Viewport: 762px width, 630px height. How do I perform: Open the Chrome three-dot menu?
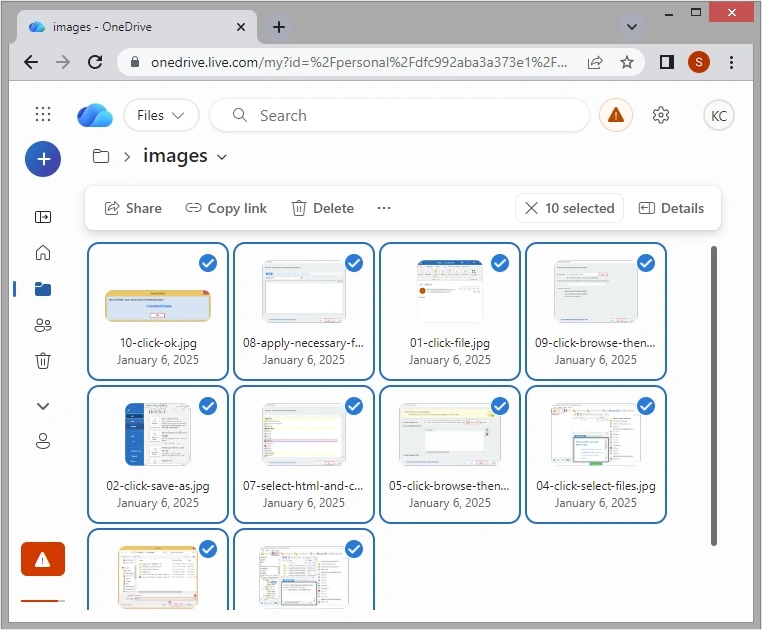point(731,62)
